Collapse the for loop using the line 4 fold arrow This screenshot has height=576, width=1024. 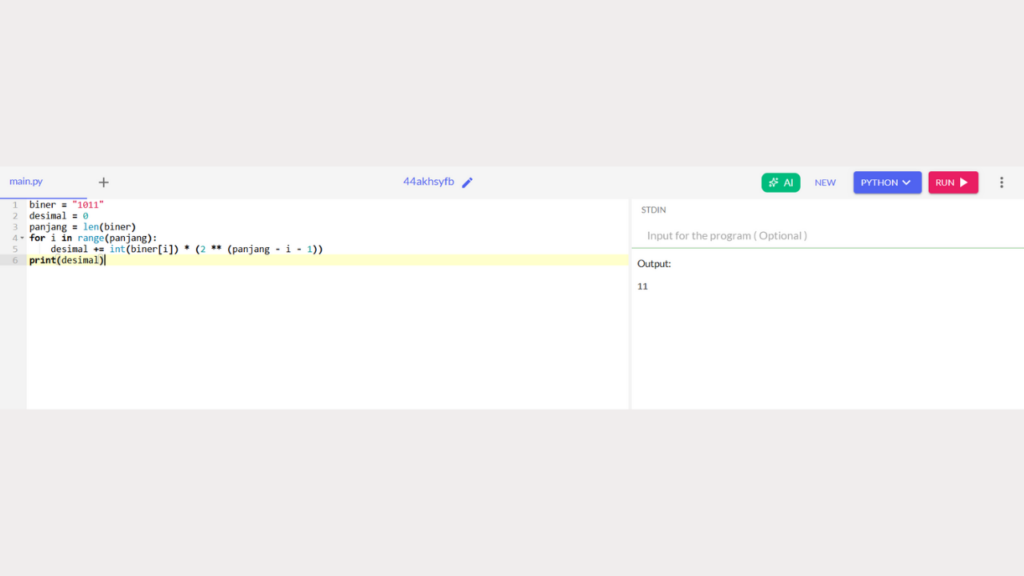pyautogui.click(x=22, y=238)
